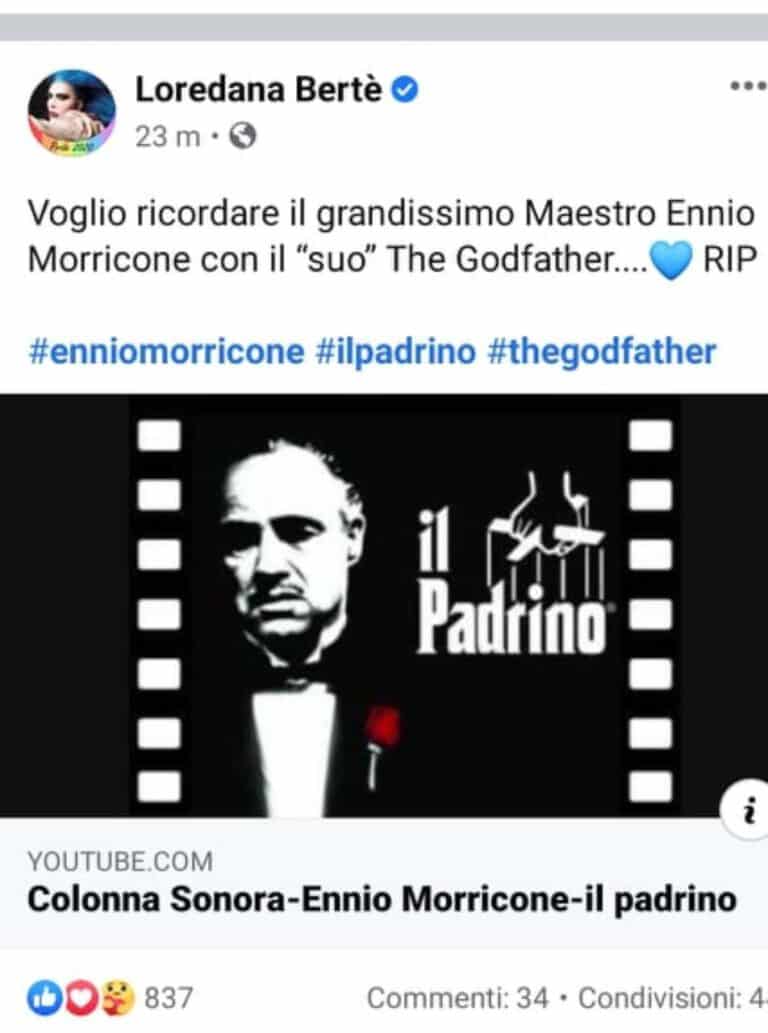Open the Condivisioni shares count
Screen dimensions: 768x1033
click(672, 998)
